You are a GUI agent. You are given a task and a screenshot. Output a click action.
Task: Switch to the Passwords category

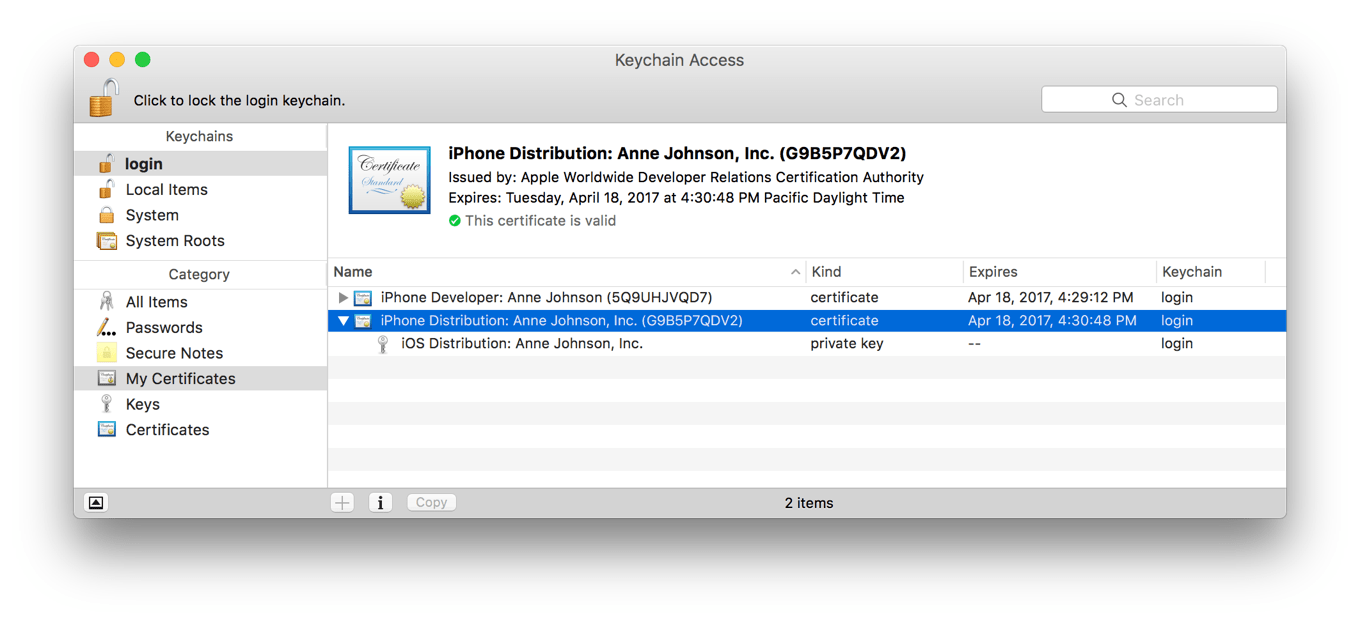(x=164, y=328)
